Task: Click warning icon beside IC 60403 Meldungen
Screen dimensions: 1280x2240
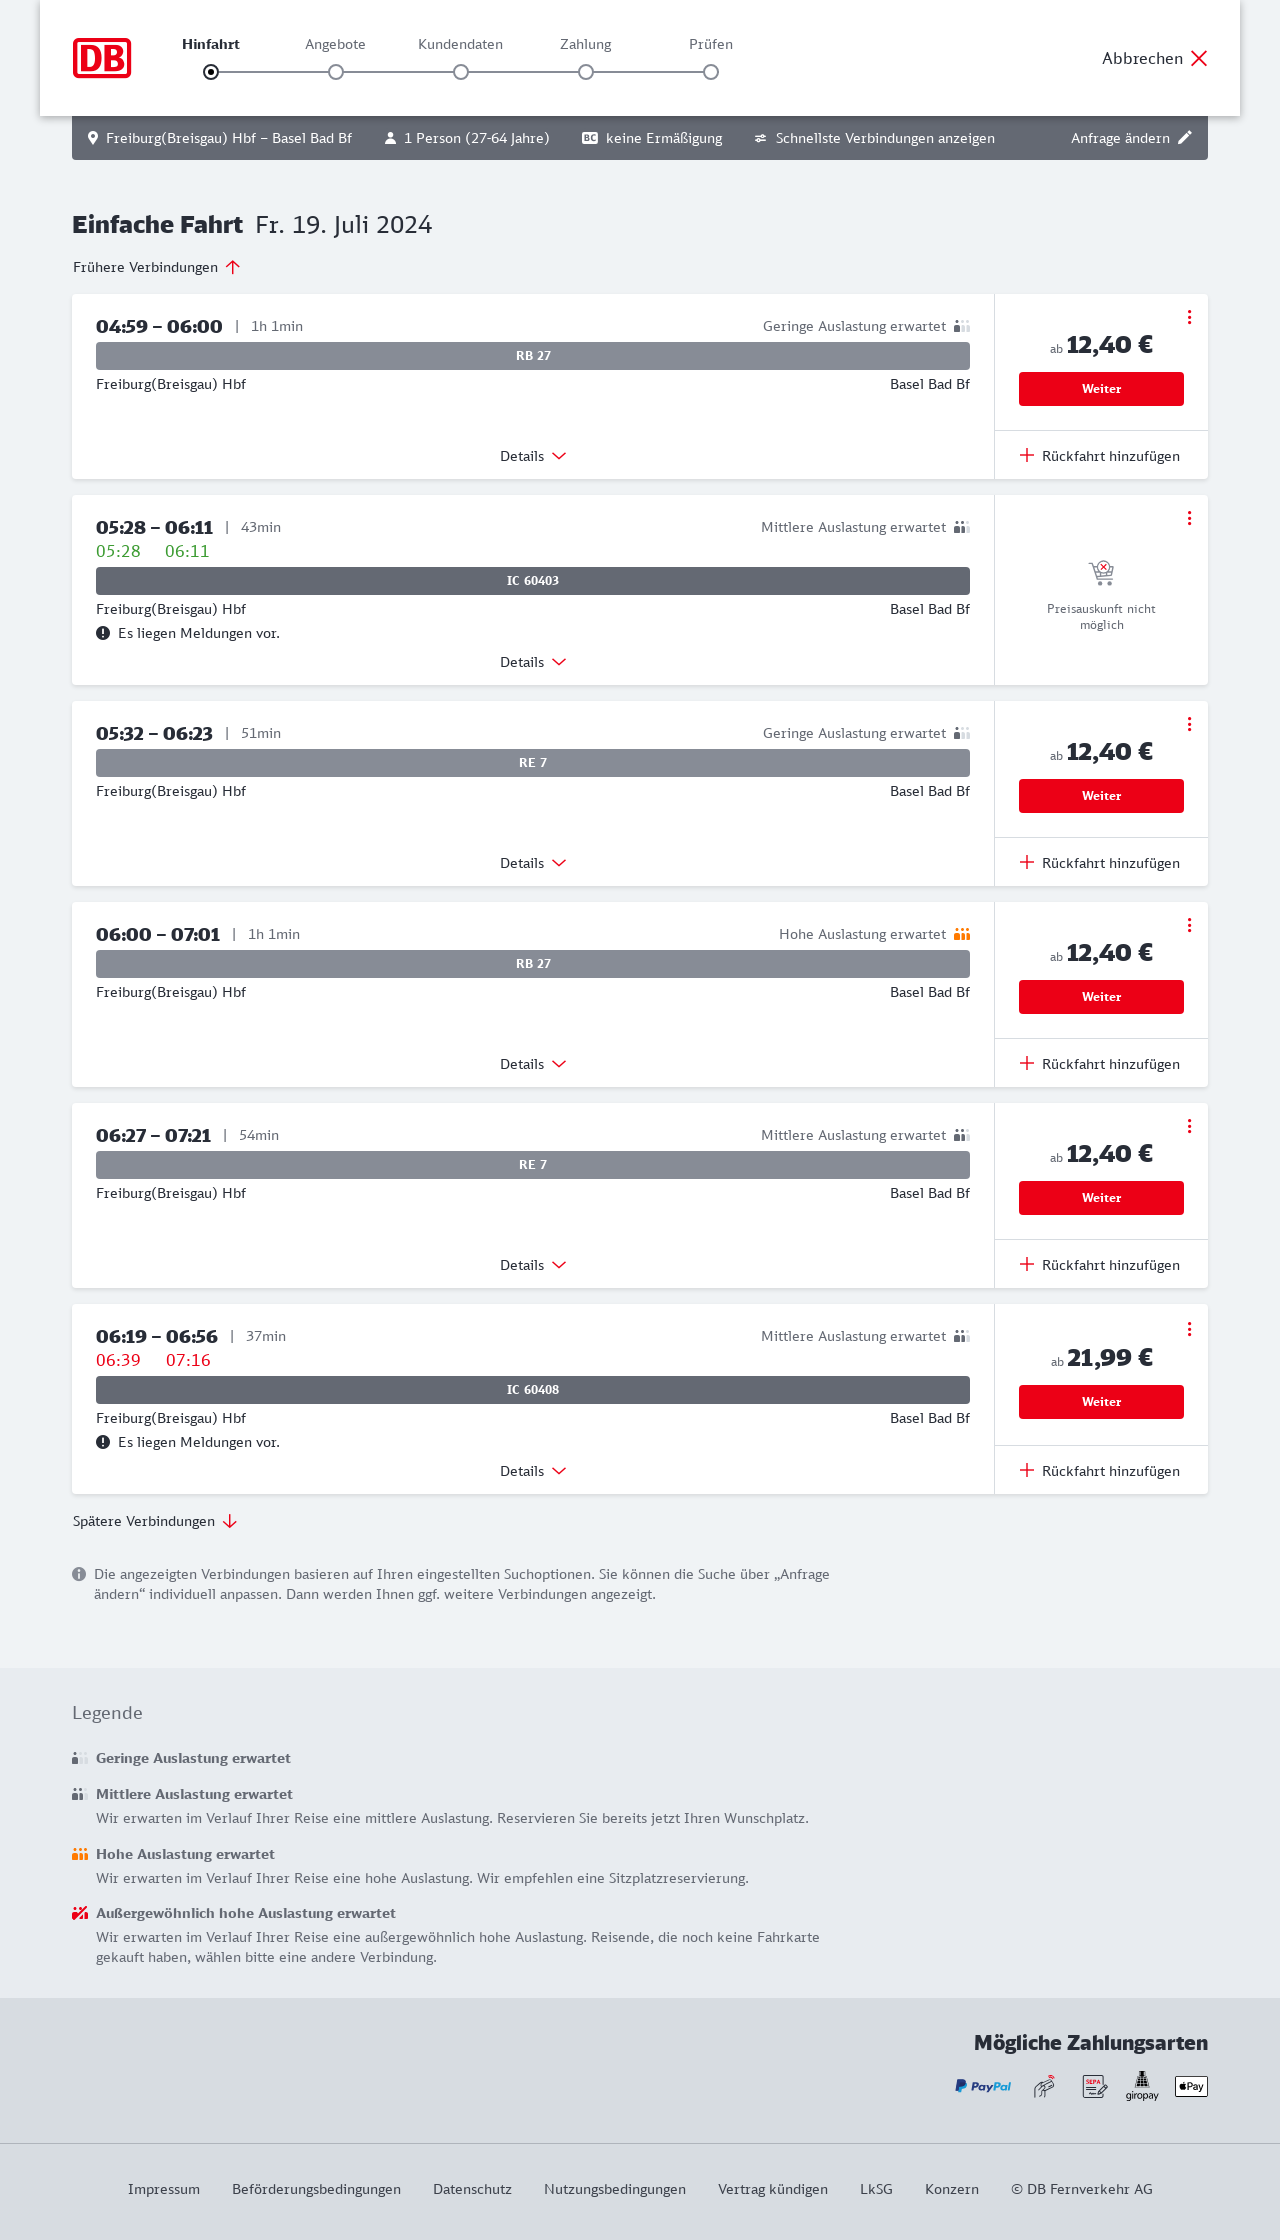Action: point(103,633)
